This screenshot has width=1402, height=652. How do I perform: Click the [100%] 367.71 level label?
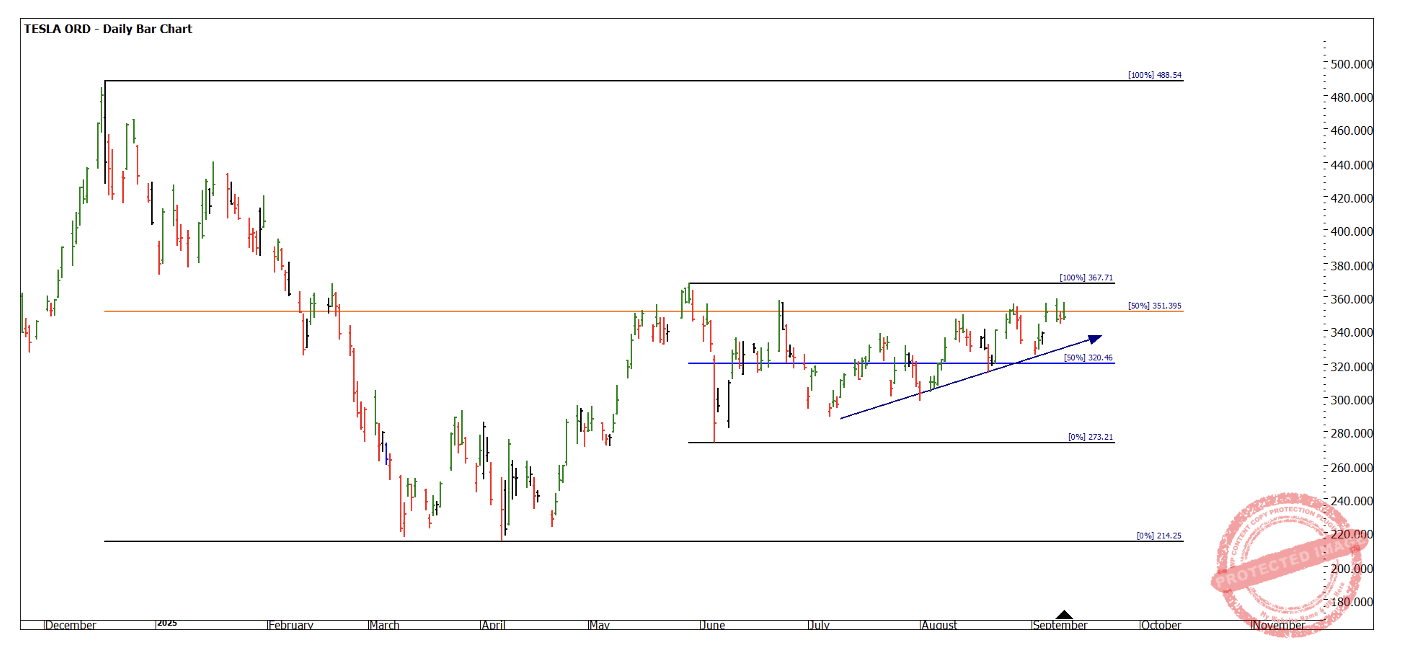pos(1085,278)
